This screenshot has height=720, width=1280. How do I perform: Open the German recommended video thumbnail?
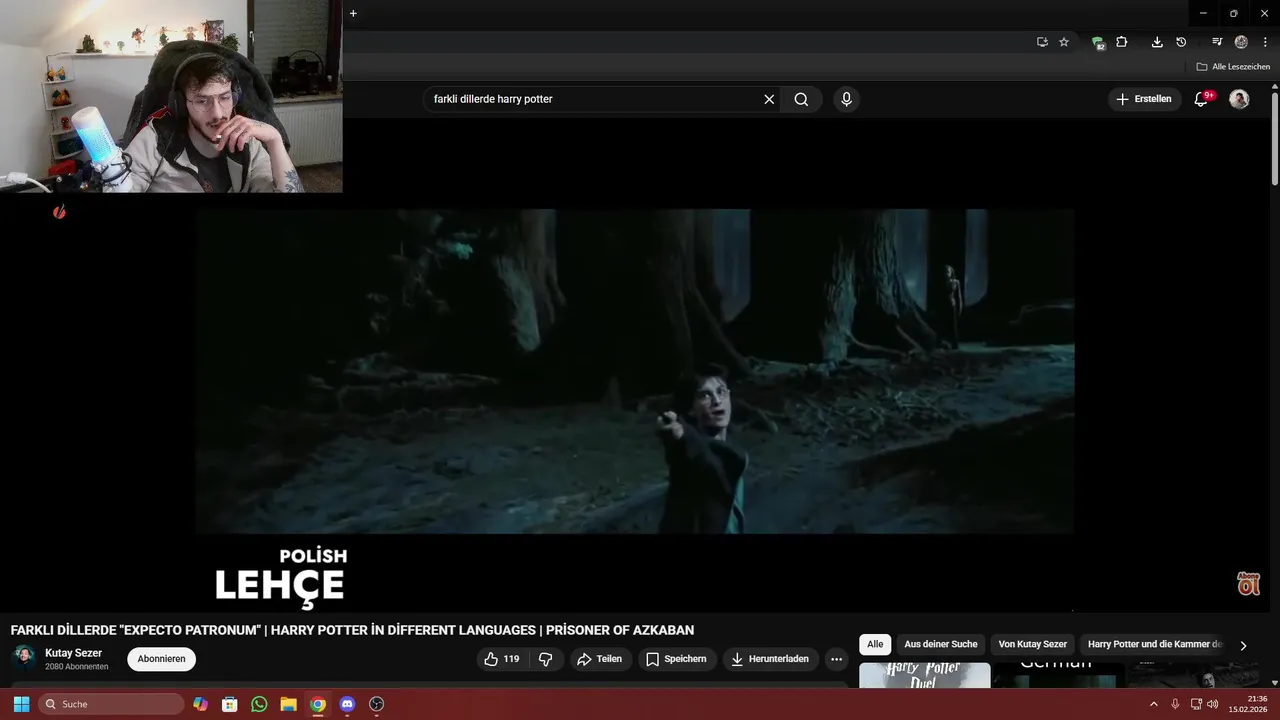1058,675
